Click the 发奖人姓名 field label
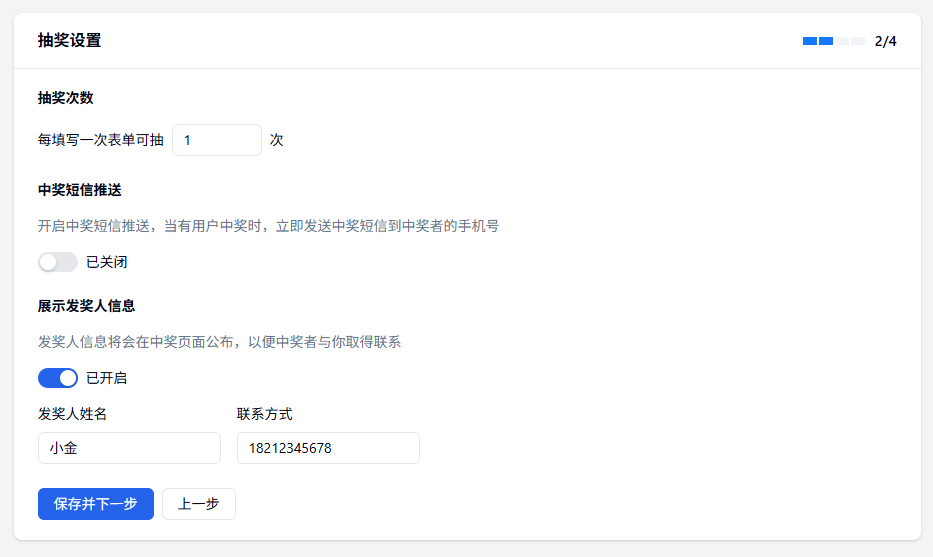Viewport: 933px width, 557px height. click(72, 414)
